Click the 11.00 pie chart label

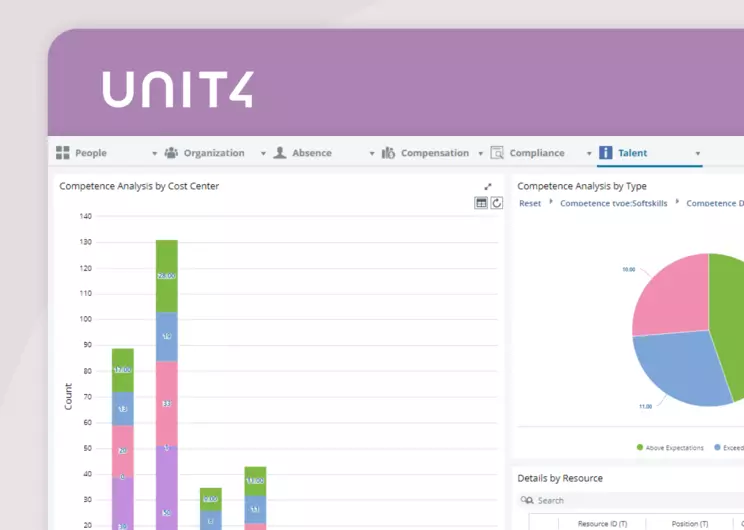(645, 407)
